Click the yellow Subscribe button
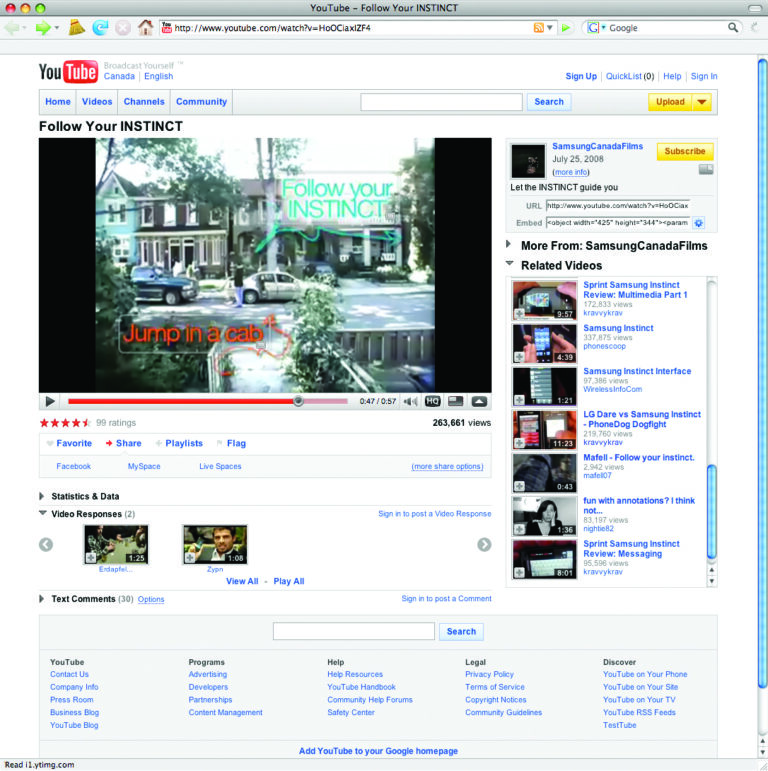The height and width of the screenshot is (771, 768). (x=684, y=151)
